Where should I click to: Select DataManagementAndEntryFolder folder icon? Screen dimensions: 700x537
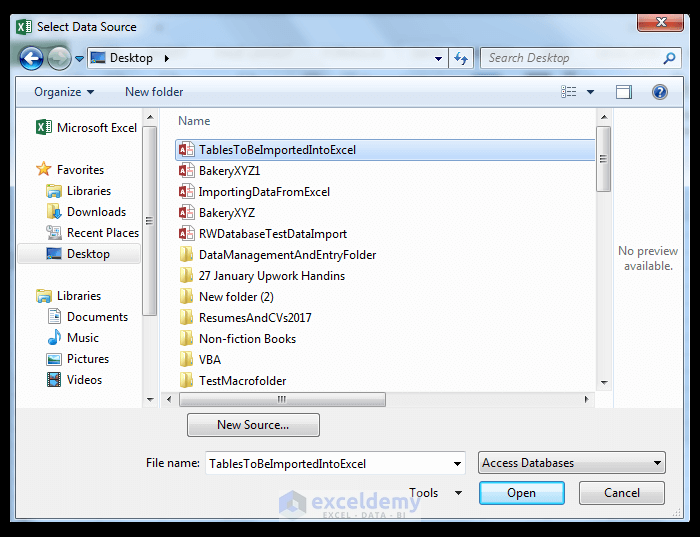pos(186,254)
